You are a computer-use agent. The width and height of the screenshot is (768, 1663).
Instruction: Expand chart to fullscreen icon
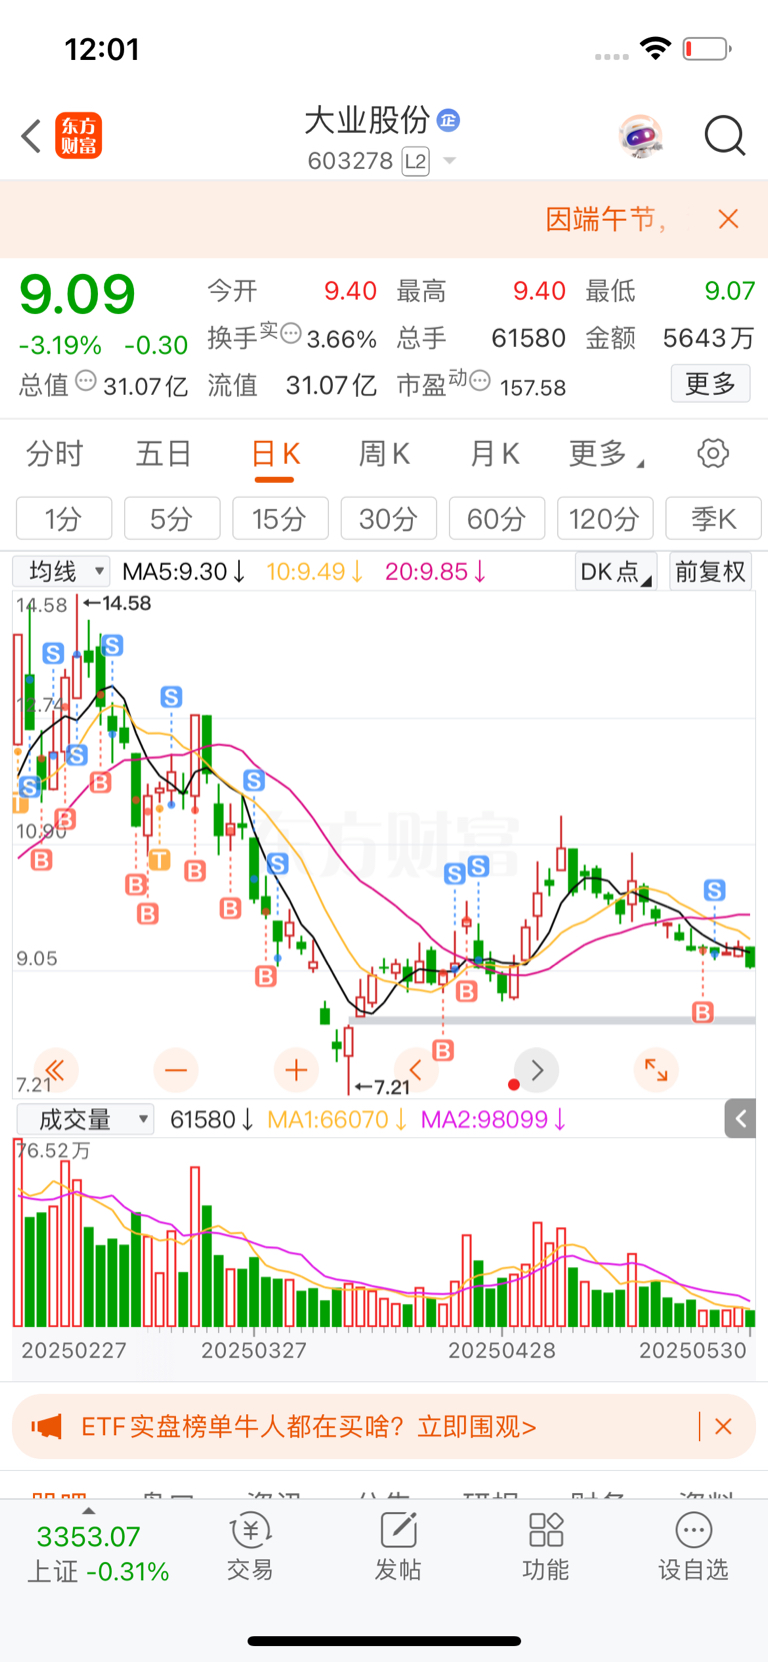(x=656, y=1071)
